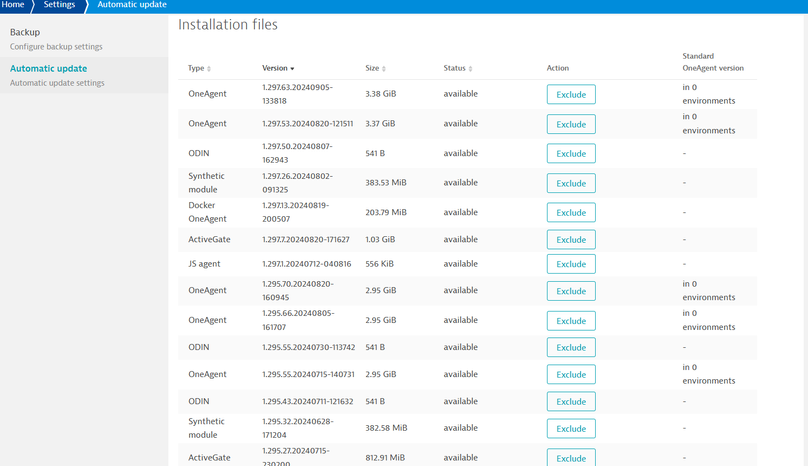Image resolution: width=808 pixels, height=466 pixels.
Task: Exclude OneAgent 1.297.63 installation file
Action: [x=571, y=94]
